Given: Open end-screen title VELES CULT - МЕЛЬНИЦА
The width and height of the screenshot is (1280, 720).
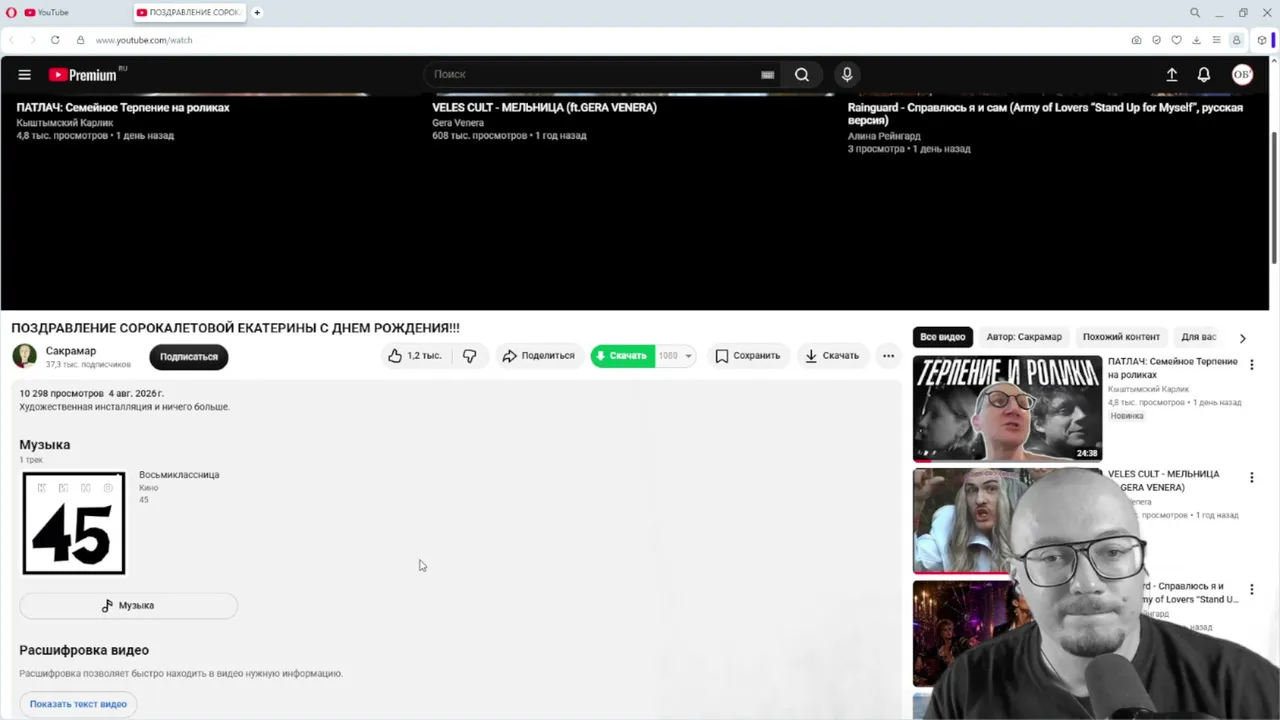Looking at the screenshot, I should (544, 107).
